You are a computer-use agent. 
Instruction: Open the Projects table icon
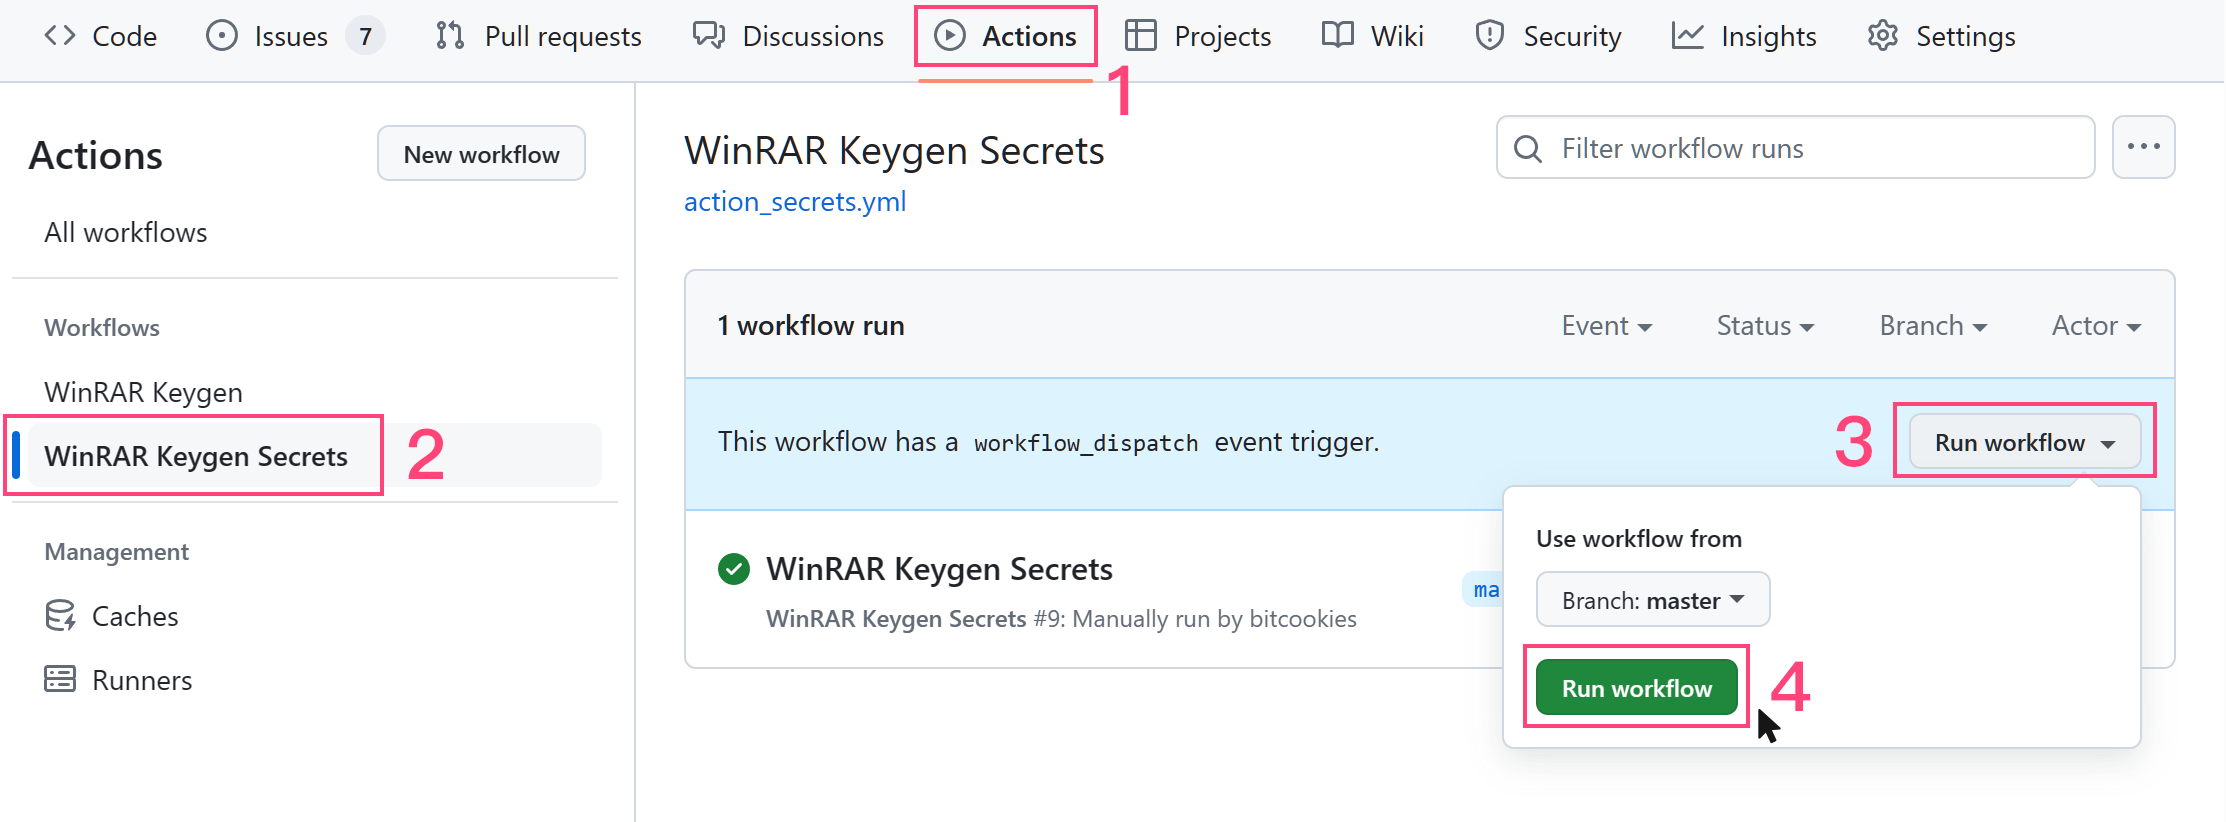[x=1140, y=36]
